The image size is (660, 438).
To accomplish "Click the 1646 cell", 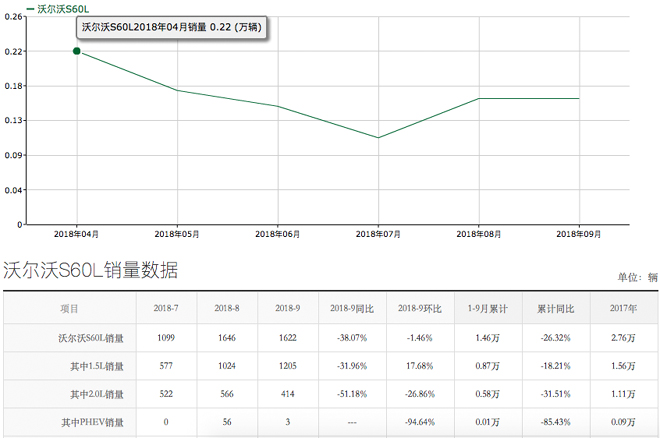I will click(x=227, y=338).
